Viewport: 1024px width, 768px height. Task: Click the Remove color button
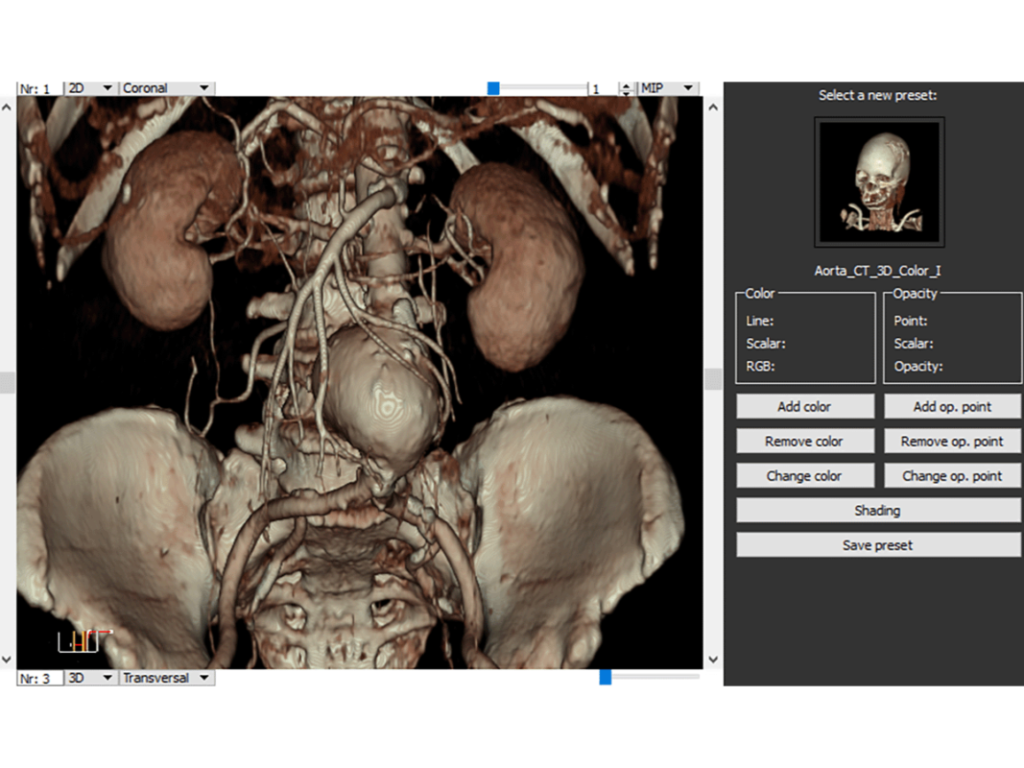[805, 441]
